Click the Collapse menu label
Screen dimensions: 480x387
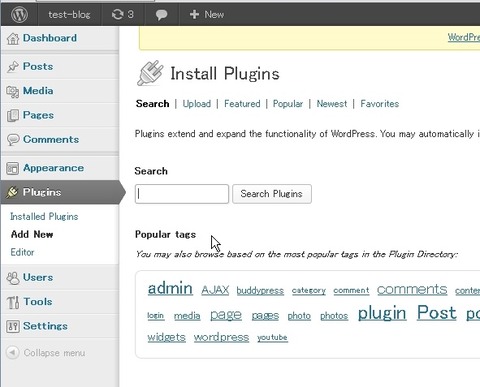click(x=54, y=353)
